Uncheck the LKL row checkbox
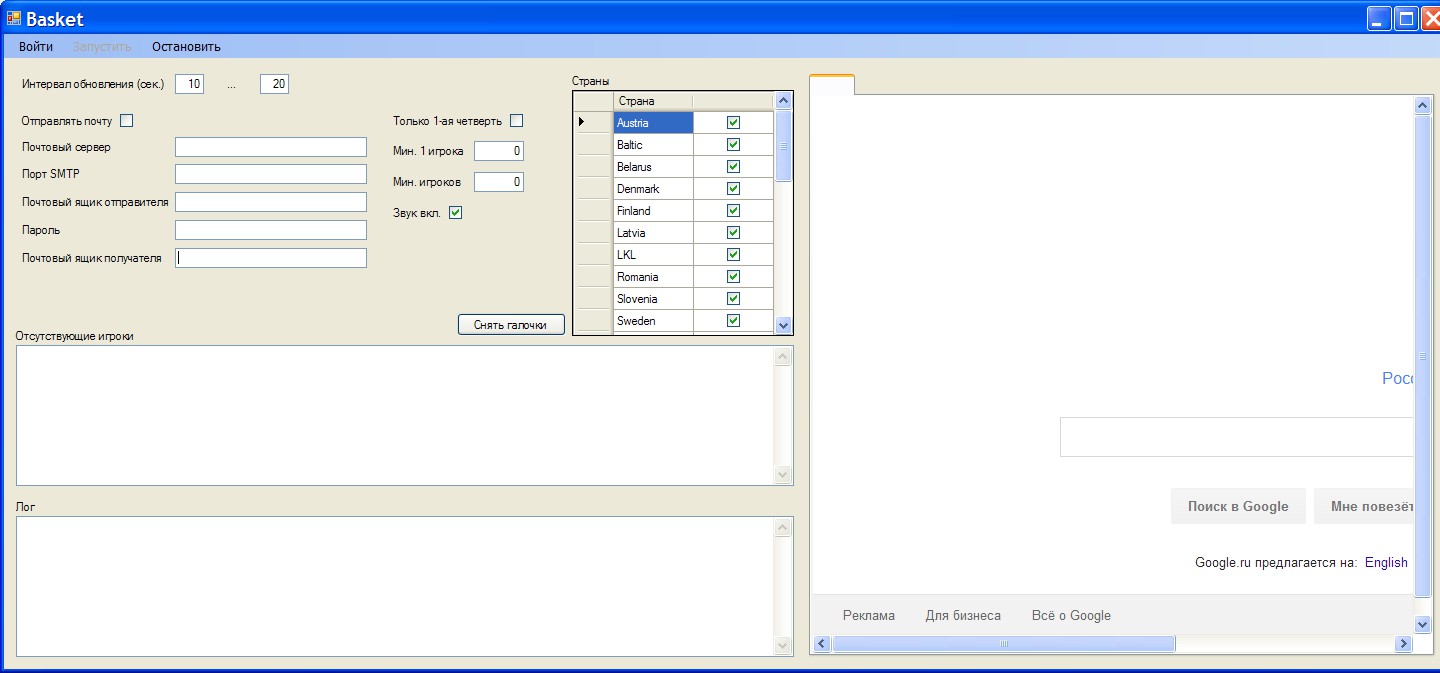 tap(733, 255)
